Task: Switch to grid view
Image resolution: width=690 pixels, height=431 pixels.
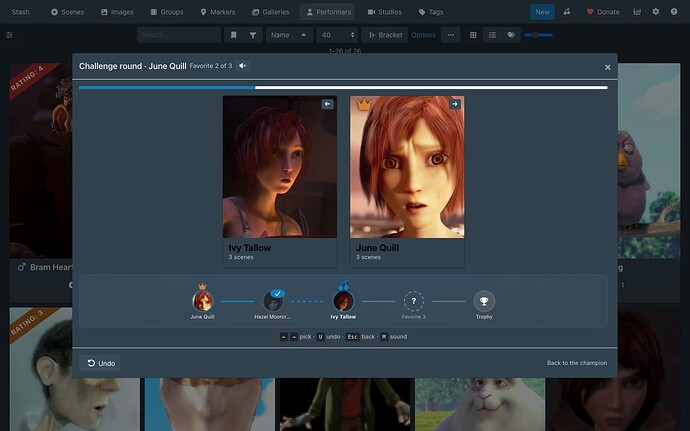Action: pos(473,35)
